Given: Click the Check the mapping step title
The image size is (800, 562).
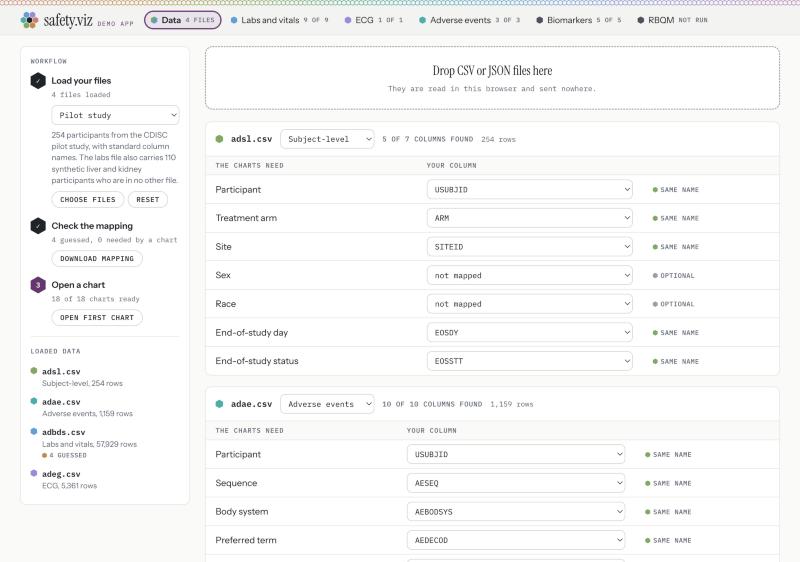Looking at the screenshot, I should [92, 226].
